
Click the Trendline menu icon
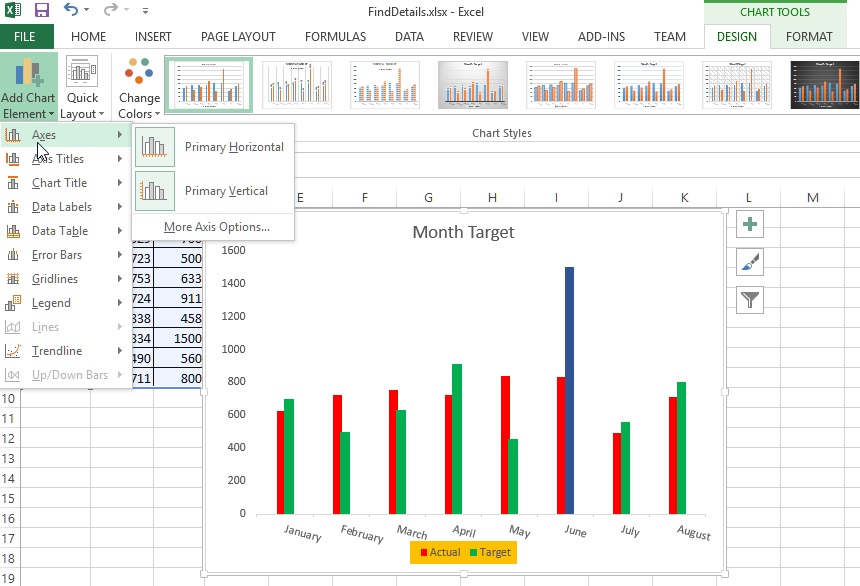pyautogui.click(x=13, y=351)
